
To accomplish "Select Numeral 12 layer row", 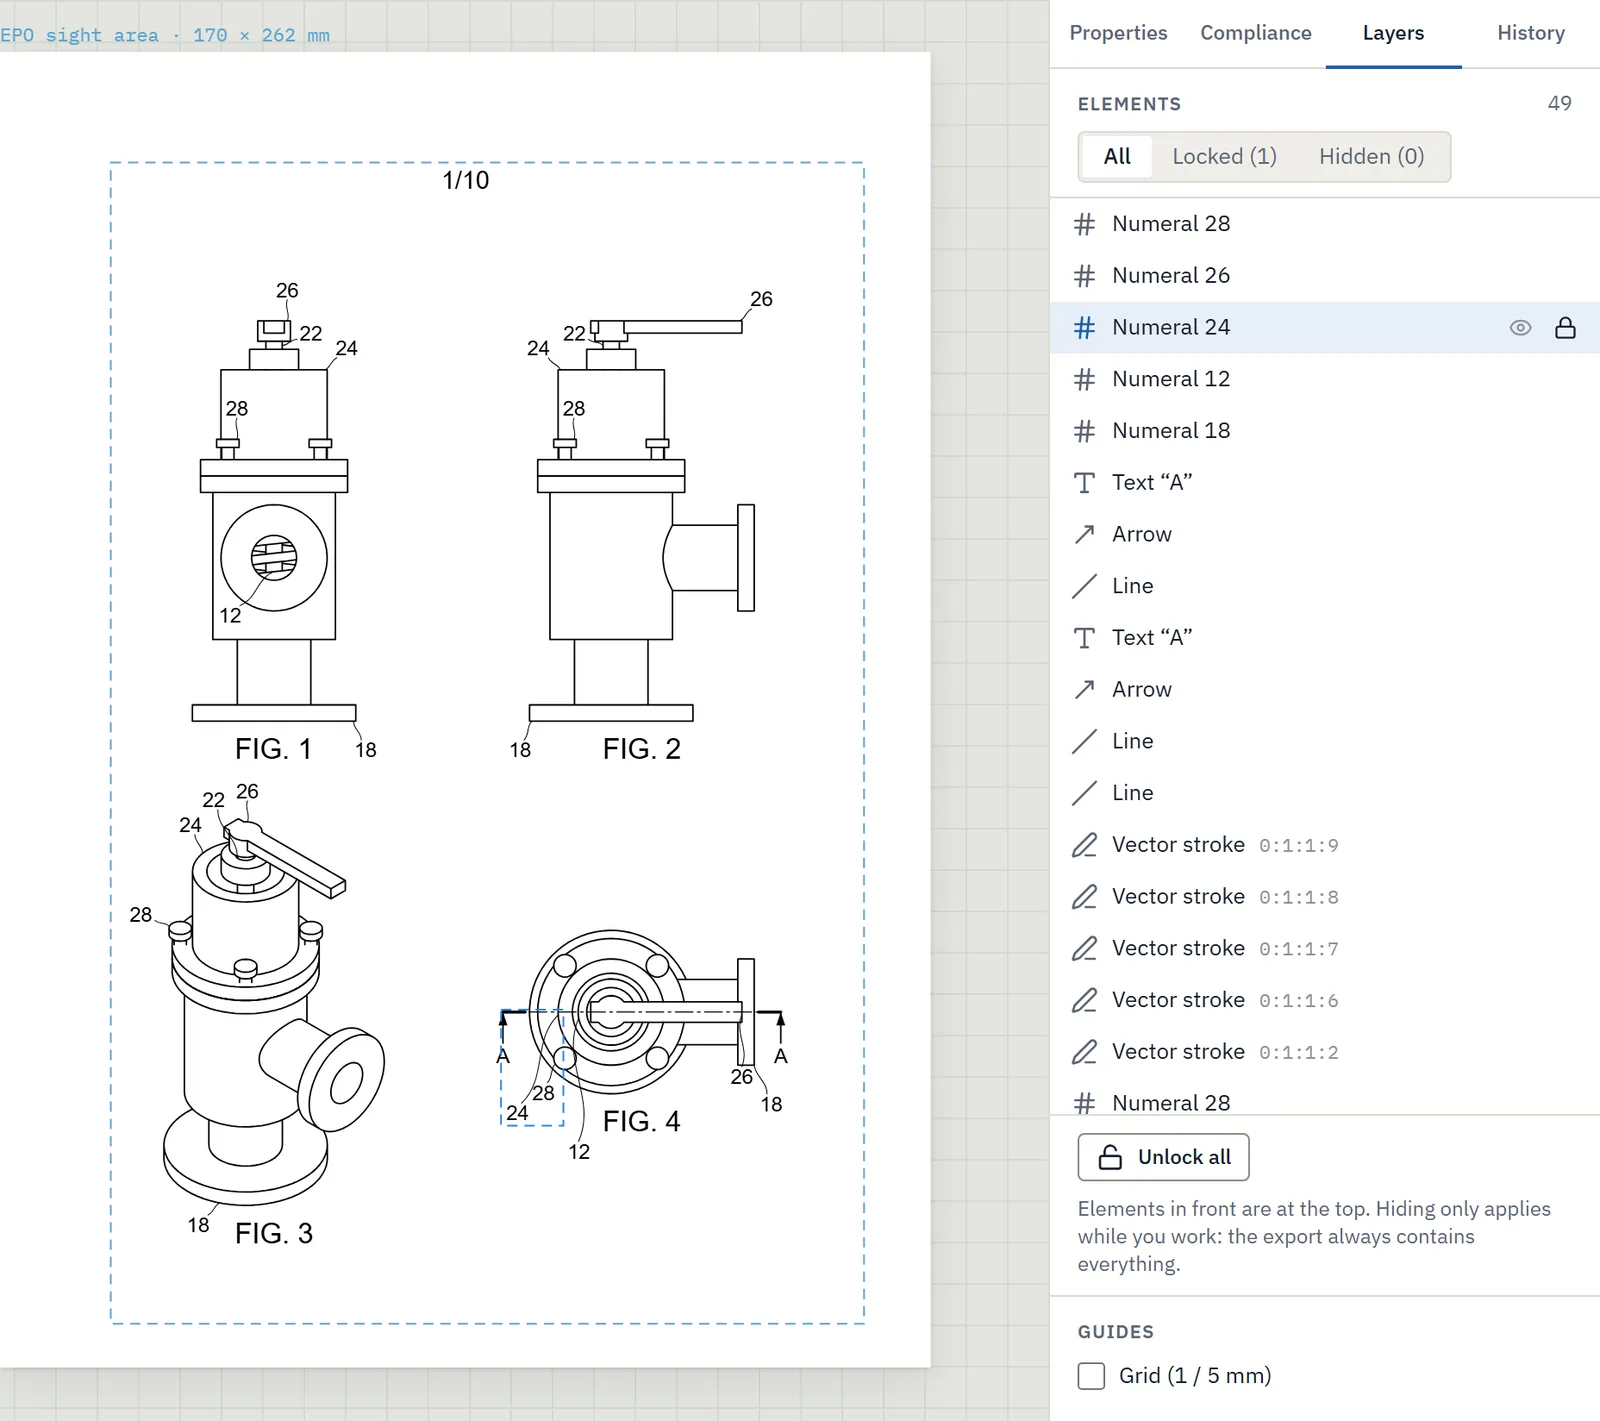I will [1325, 379].
